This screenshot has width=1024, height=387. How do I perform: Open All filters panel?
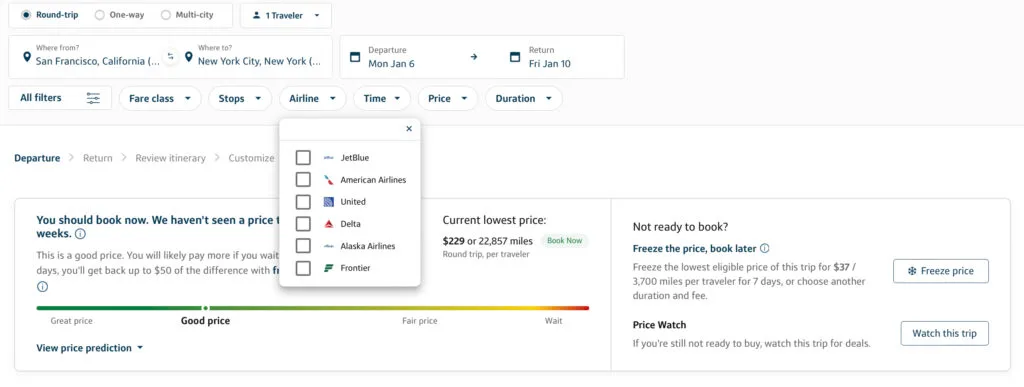60,98
